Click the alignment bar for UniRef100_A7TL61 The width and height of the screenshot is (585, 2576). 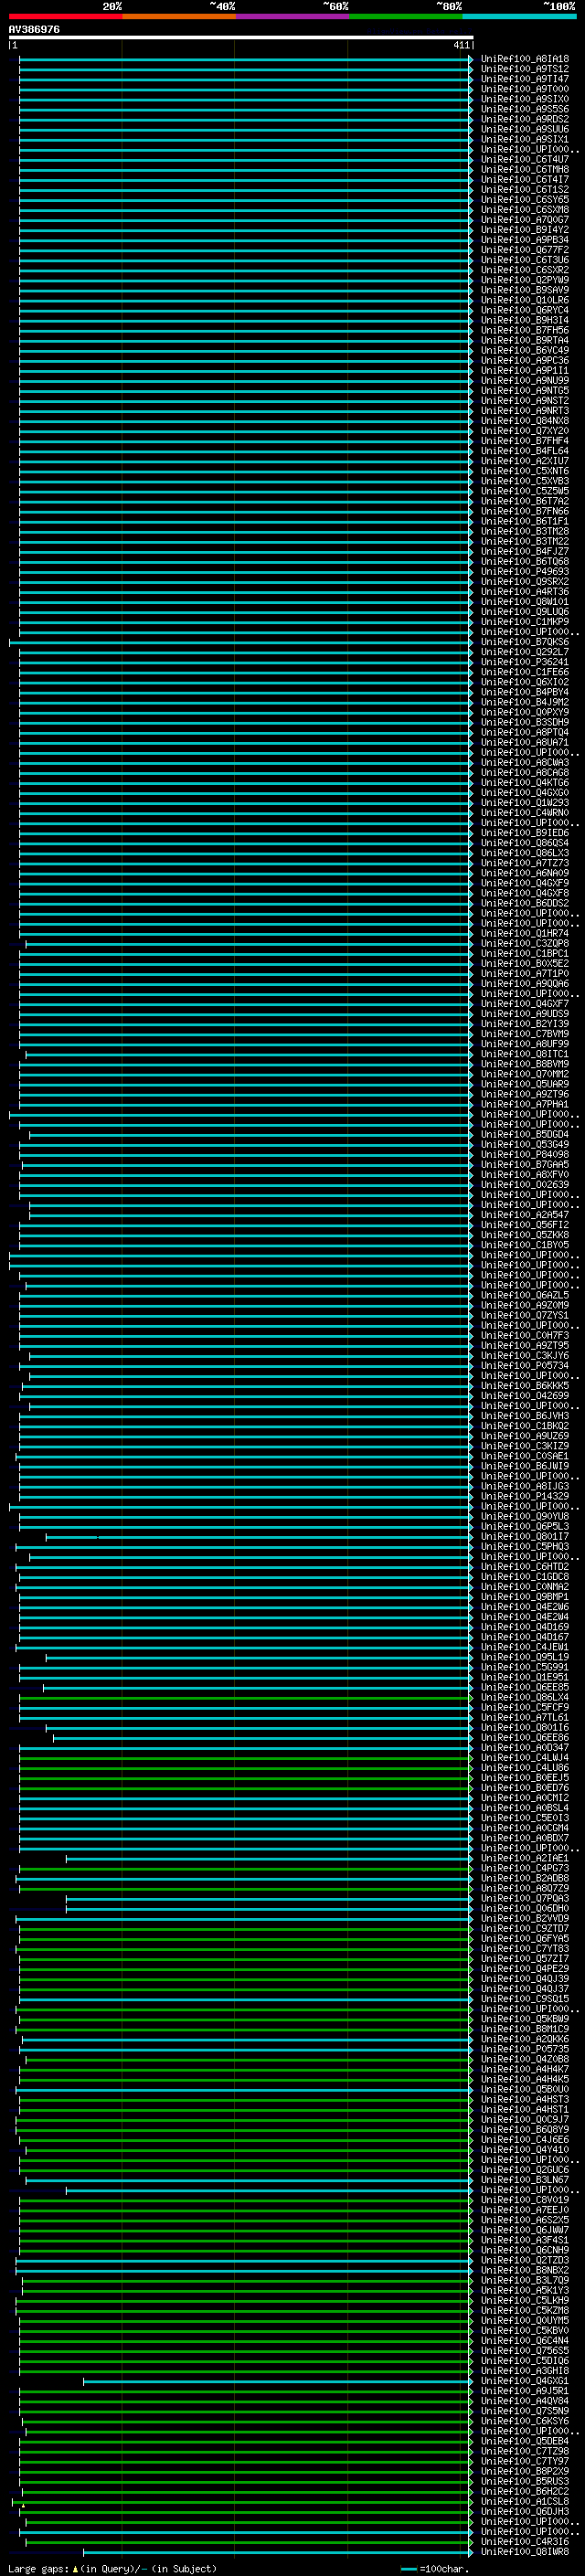pos(243,1717)
